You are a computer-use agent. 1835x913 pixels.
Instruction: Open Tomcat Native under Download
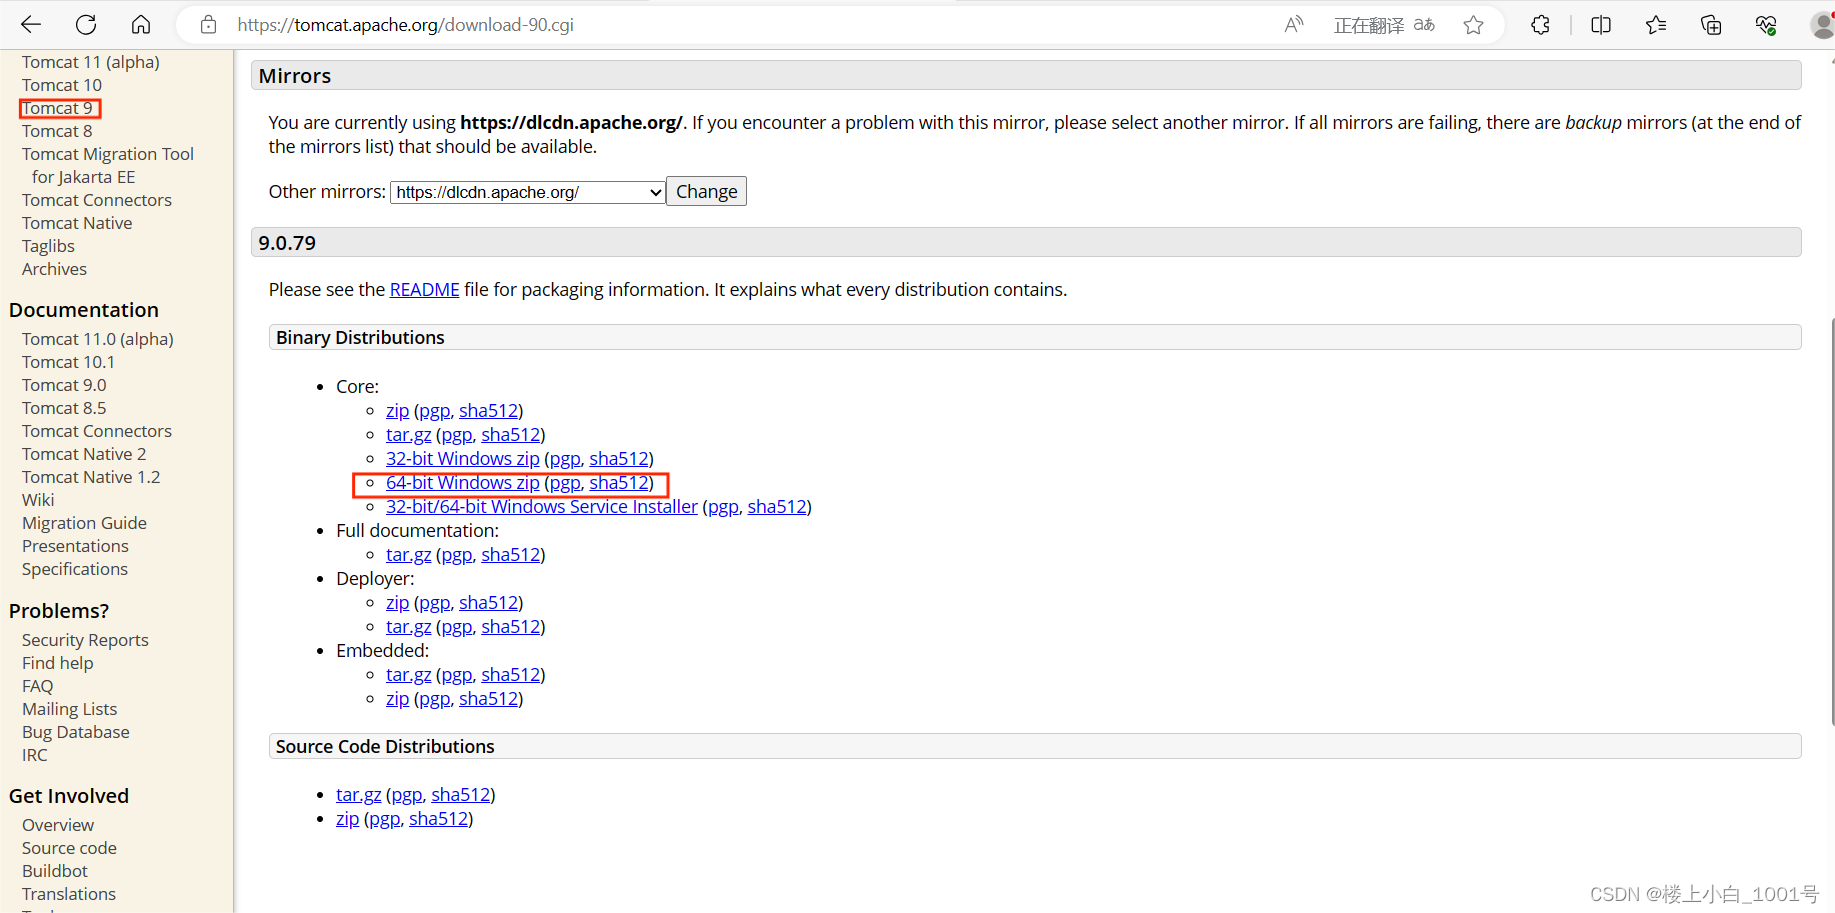[x=77, y=223]
